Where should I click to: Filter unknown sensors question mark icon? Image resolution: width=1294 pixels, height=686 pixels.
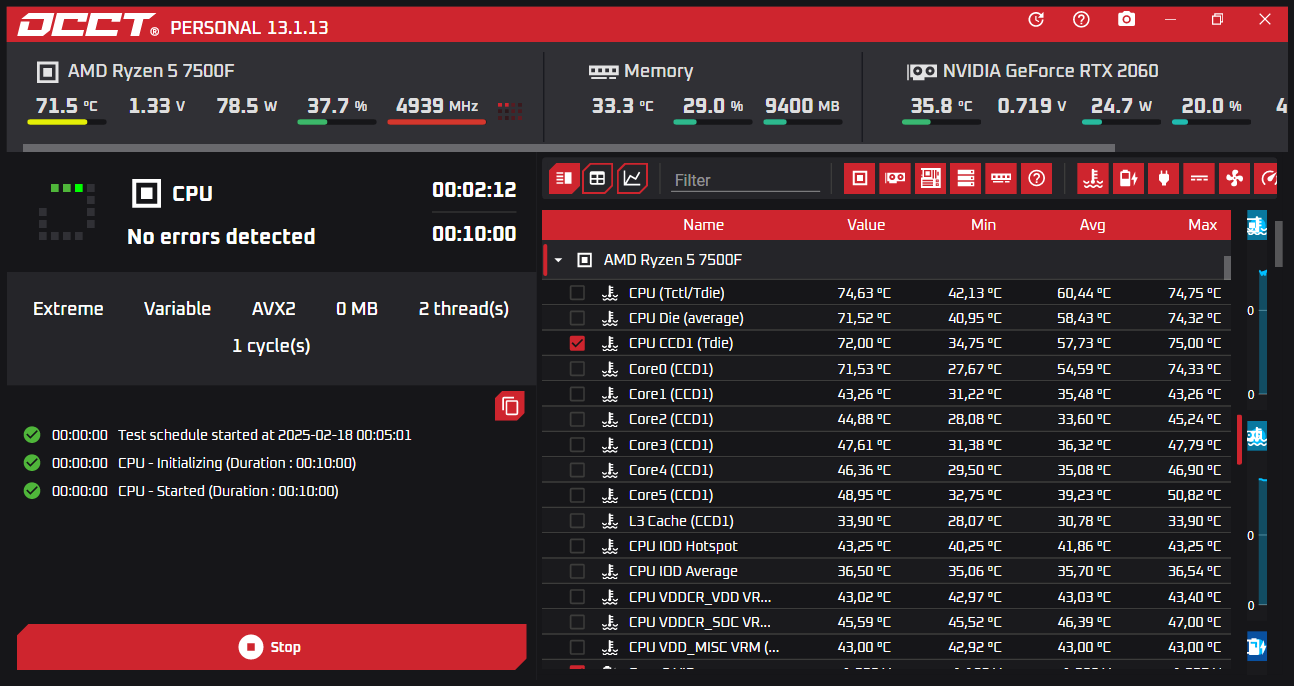(x=1036, y=179)
